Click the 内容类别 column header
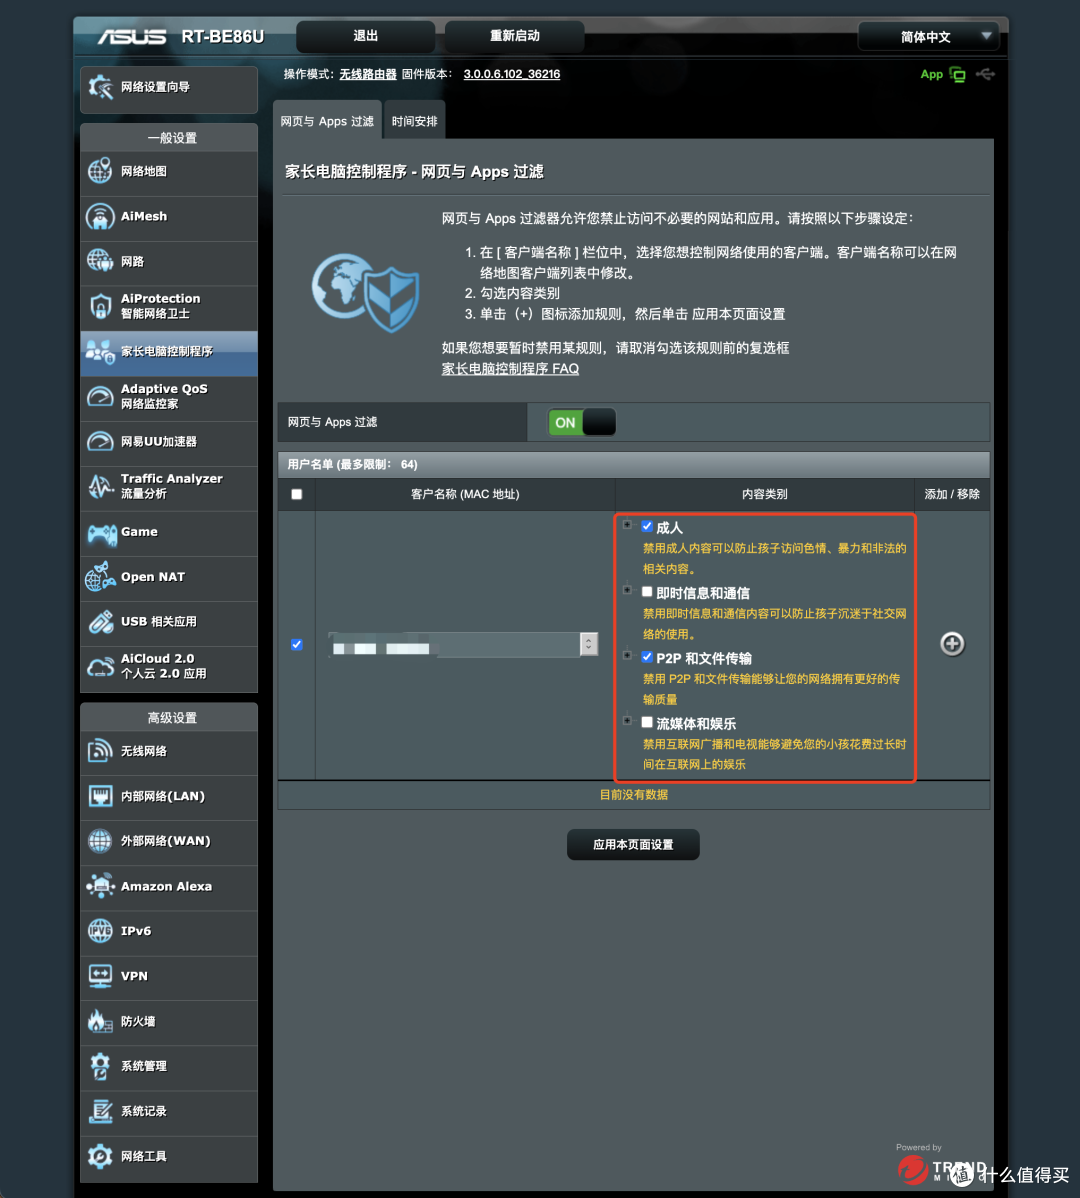This screenshot has height=1198, width=1080. [x=765, y=494]
